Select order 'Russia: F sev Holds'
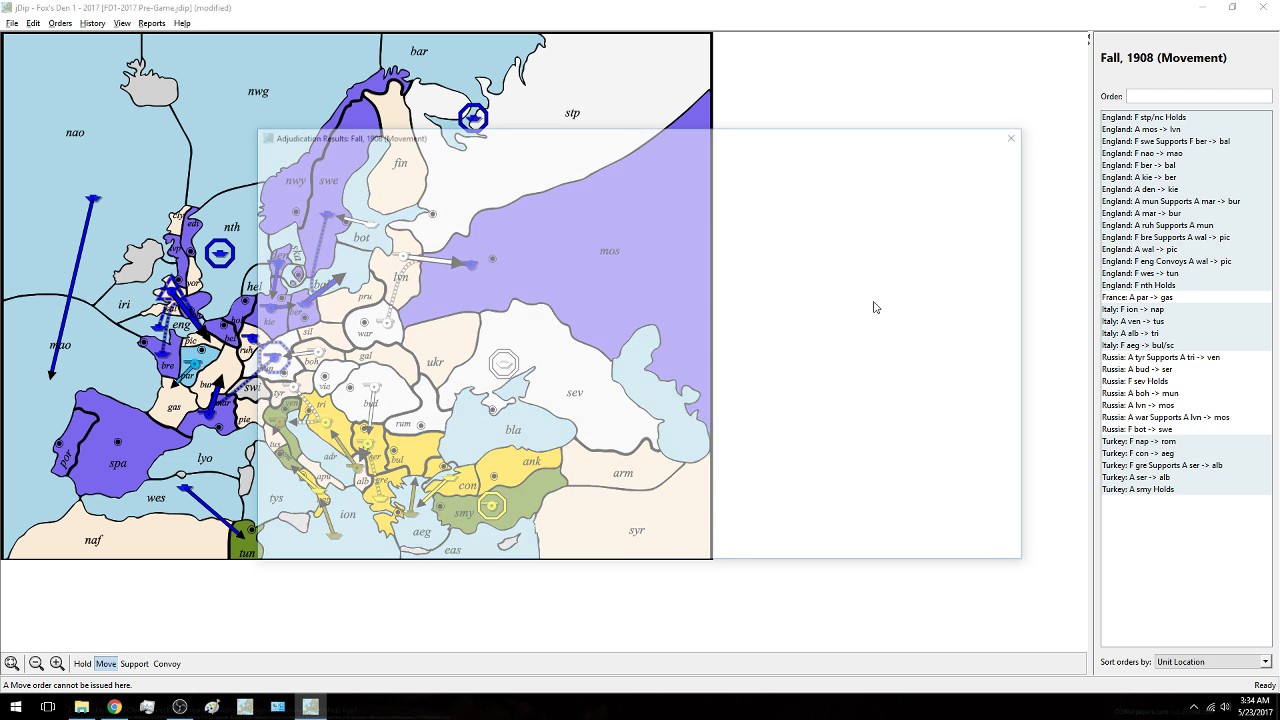The image size is (1280, 720). click(x=1186, y=381)
